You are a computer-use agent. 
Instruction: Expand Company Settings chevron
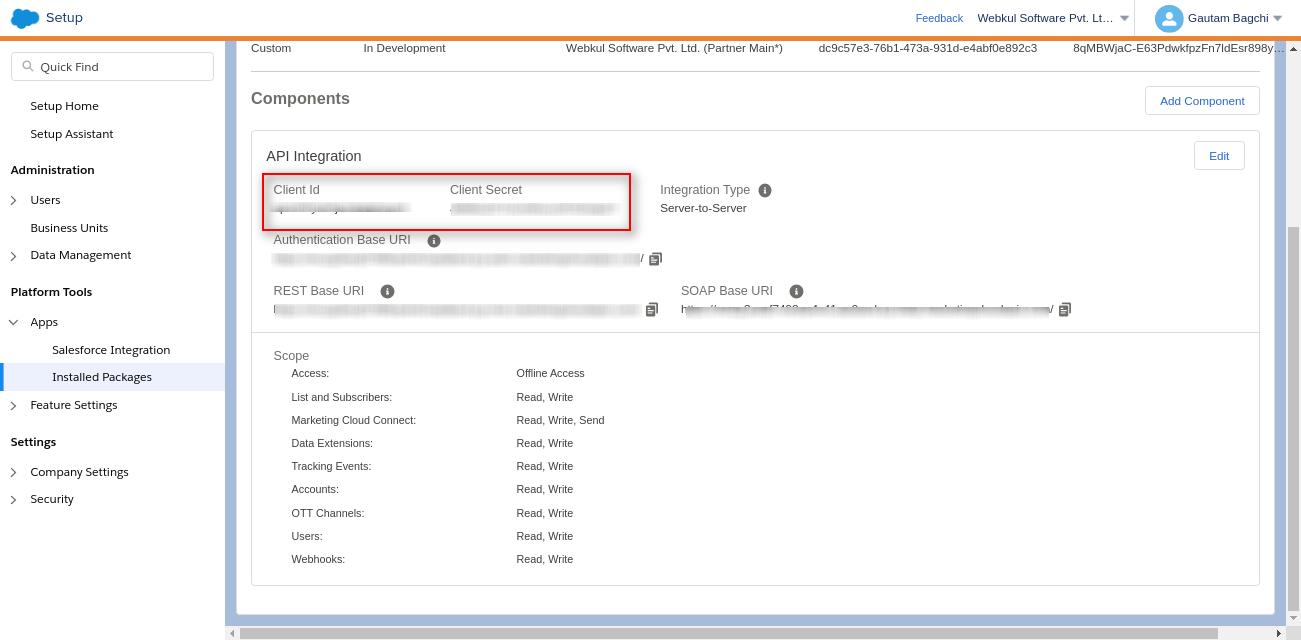pyautogui.click(x=14, y=472)
